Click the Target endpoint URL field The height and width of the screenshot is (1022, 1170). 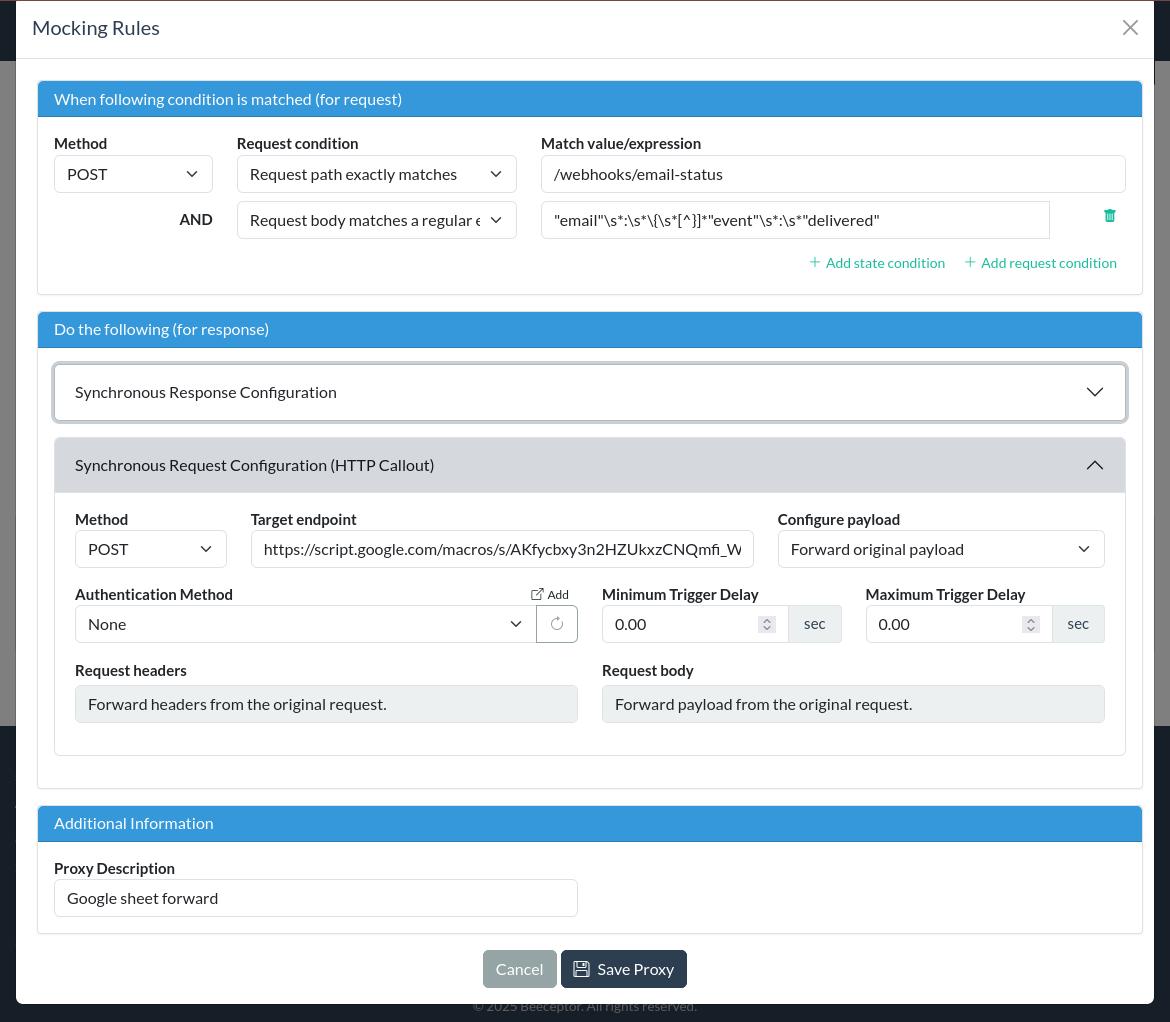[502, 549]
